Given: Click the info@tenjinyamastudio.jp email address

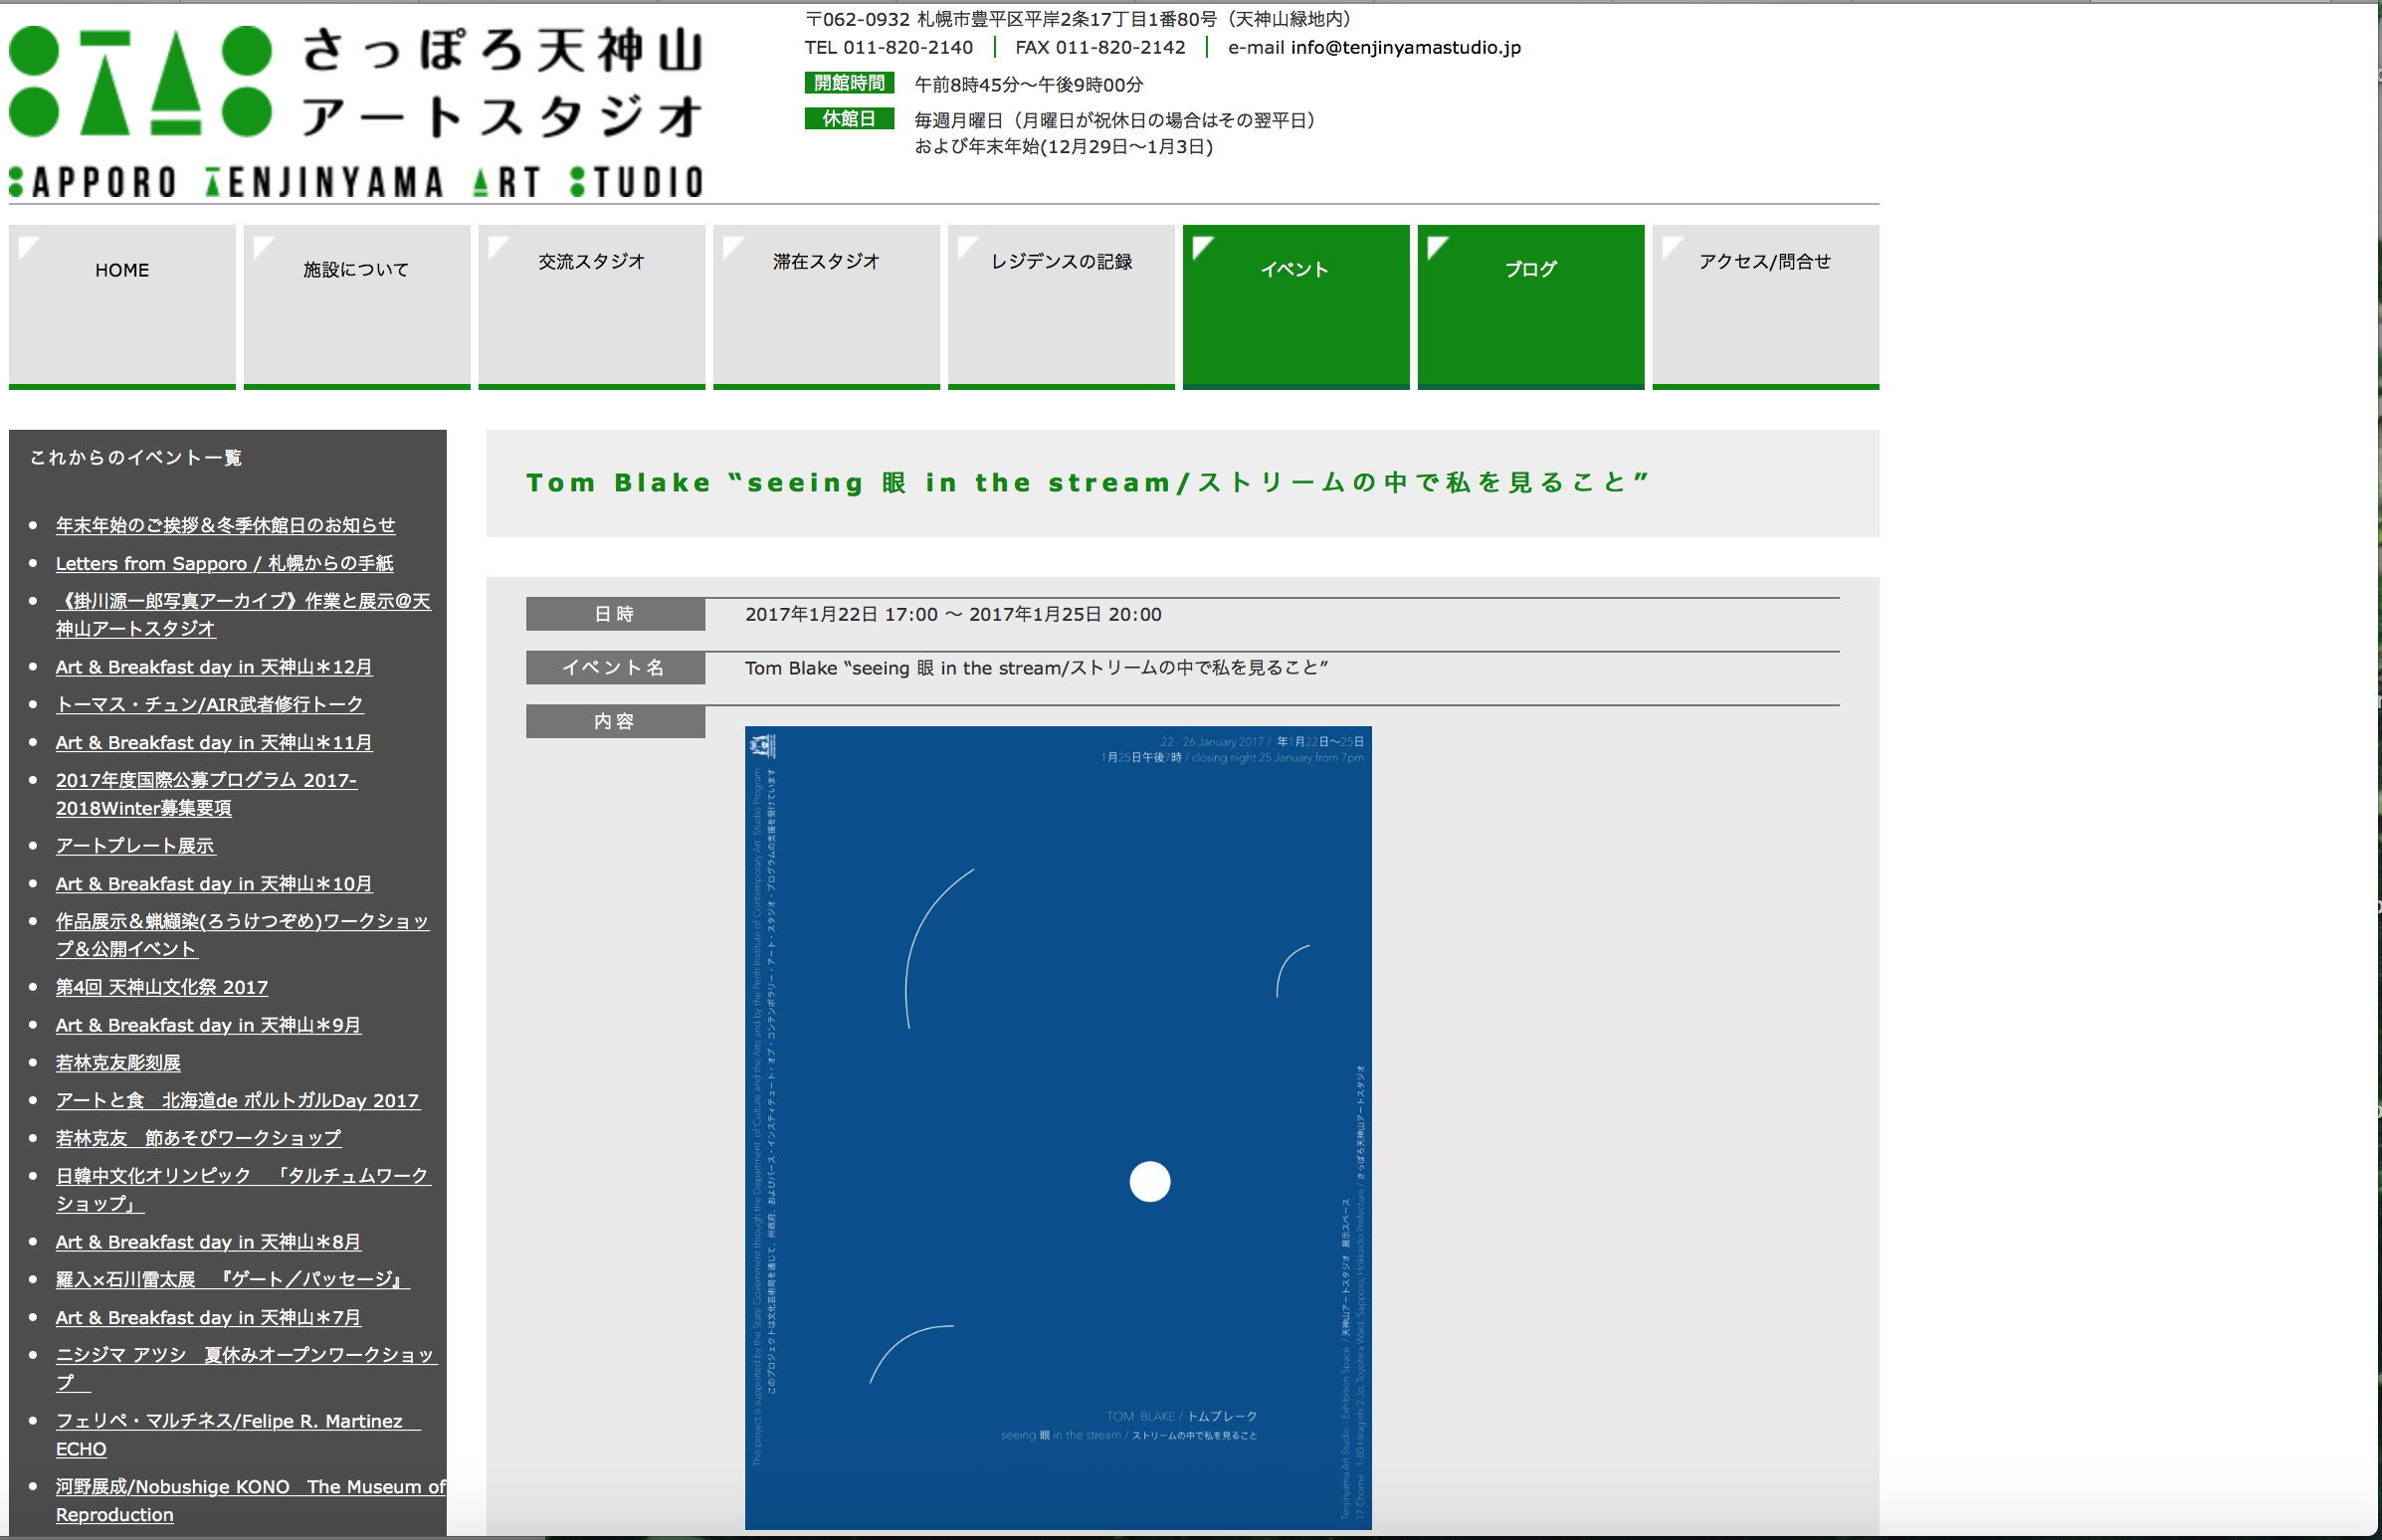Looking at the screenshot, I should pos(1405,47).
